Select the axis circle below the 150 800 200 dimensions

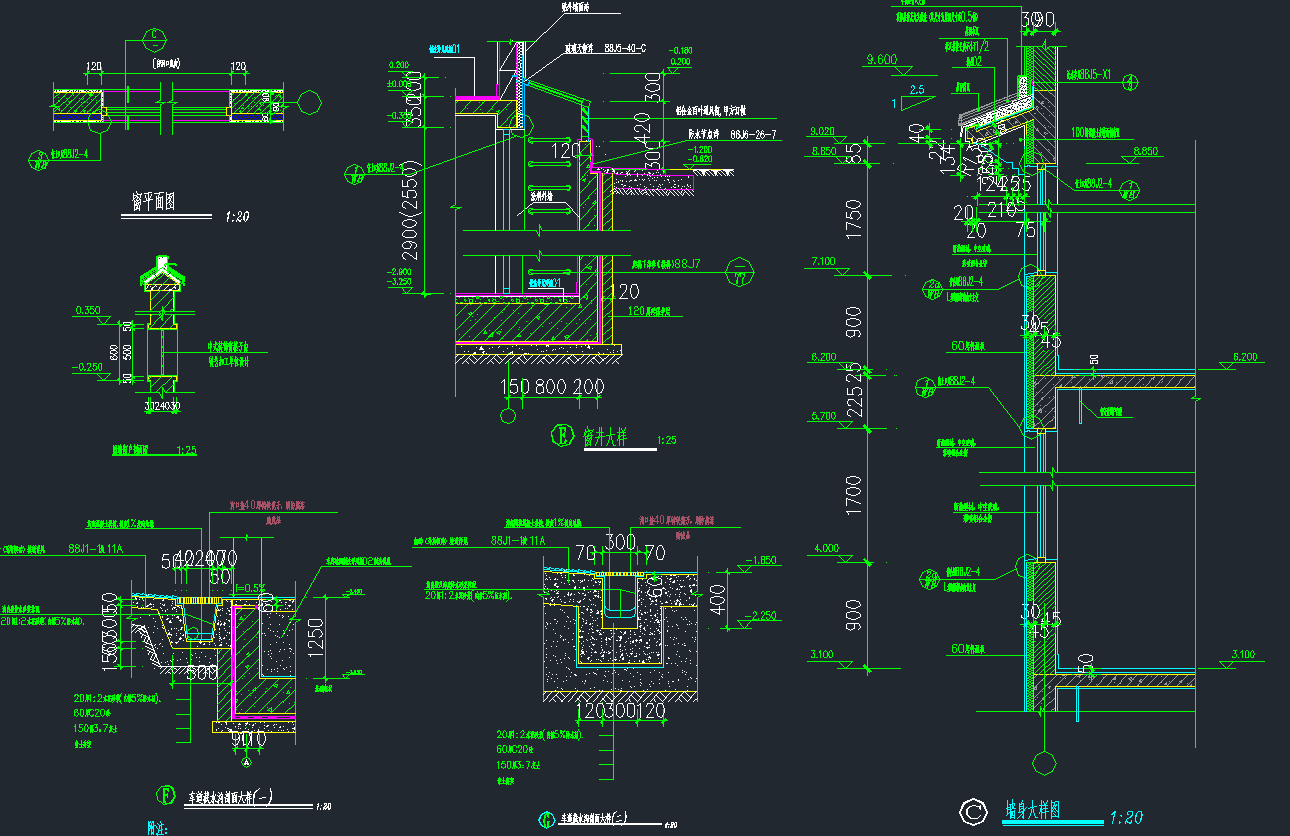point(508,414)
